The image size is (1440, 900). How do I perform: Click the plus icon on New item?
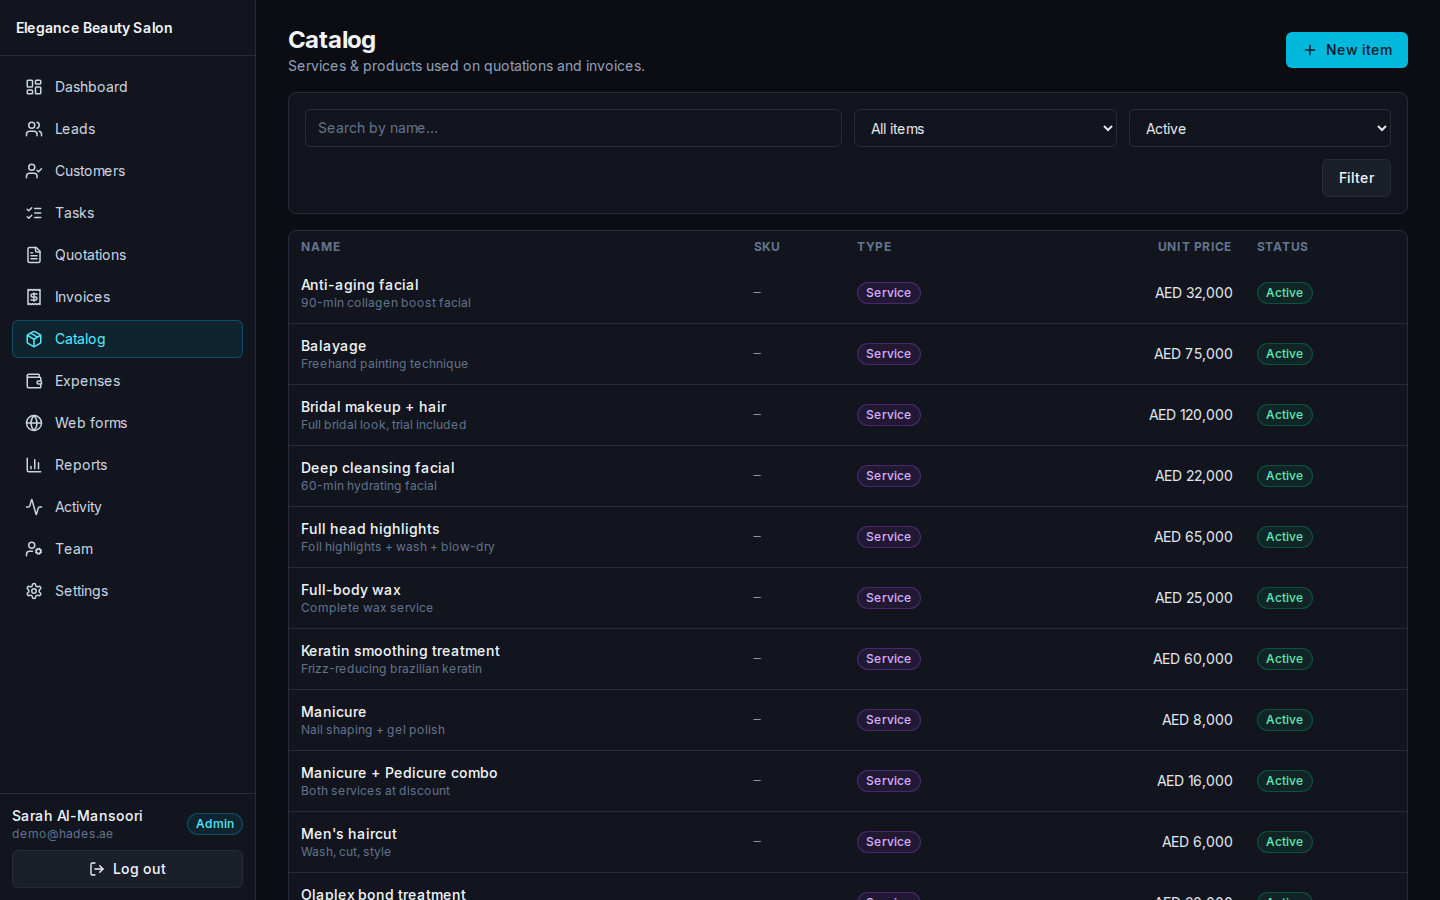pyautogui.click(x=1310, y=50)
